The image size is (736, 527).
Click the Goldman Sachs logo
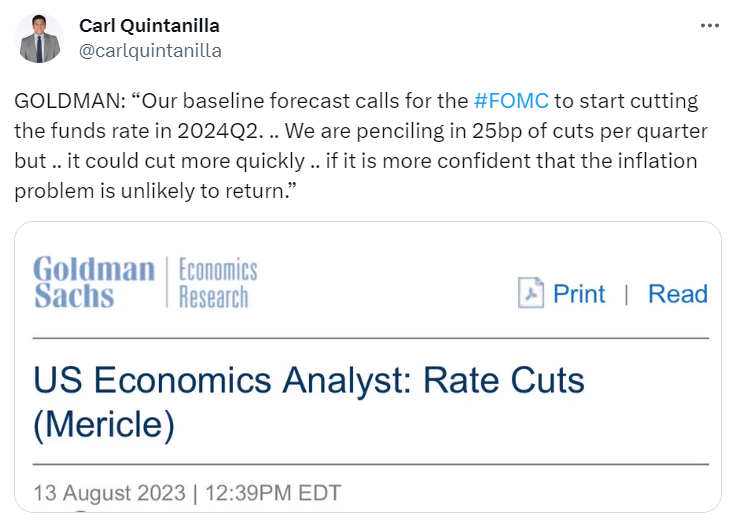tap(94, 282)
